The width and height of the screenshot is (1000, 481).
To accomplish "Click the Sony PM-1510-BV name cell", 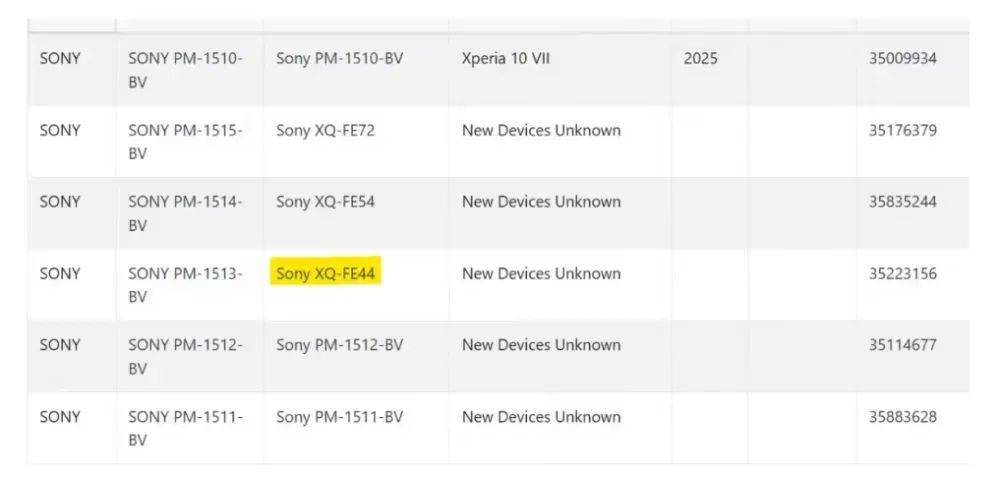I will point(339,59).
